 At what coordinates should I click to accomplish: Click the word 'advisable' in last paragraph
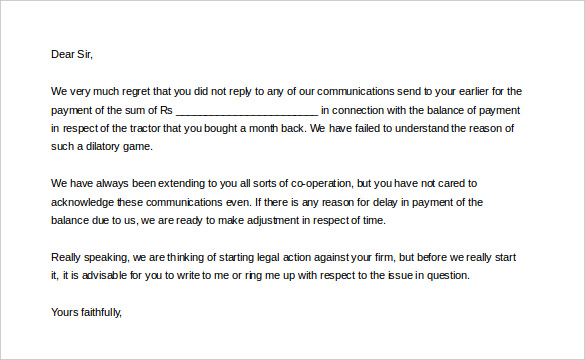pyautogui.click(x=104, y=276)
